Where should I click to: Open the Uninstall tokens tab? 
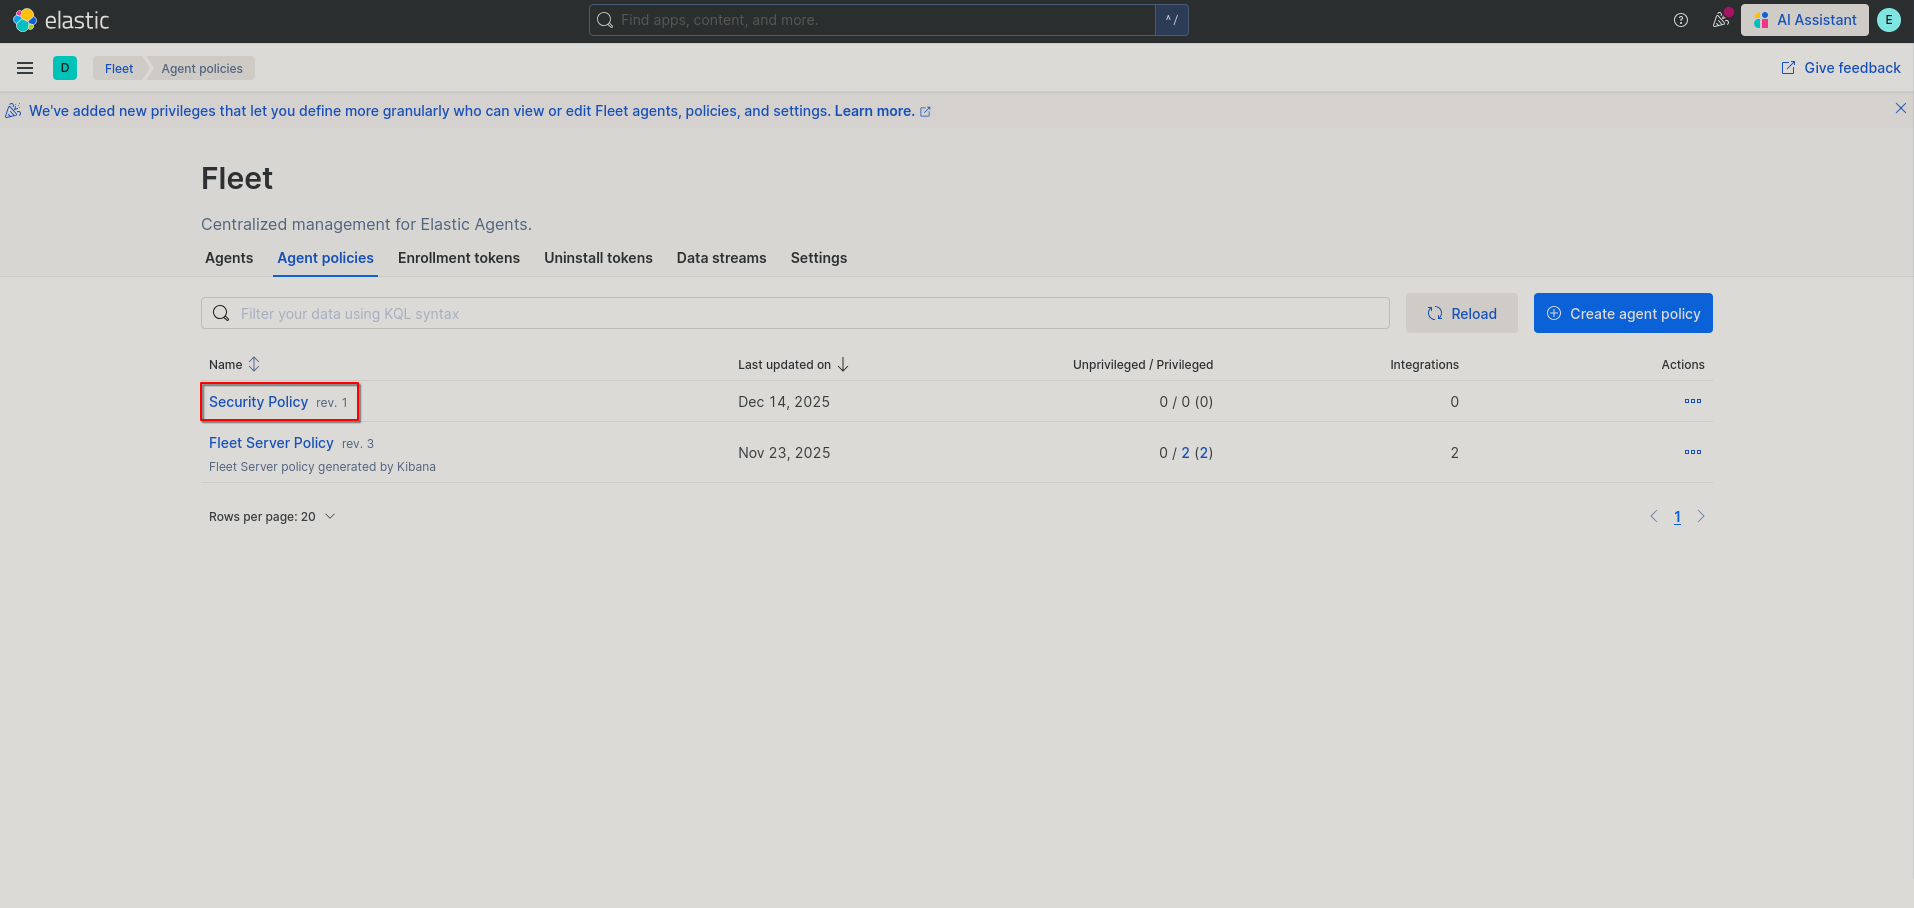click(598, 258)
